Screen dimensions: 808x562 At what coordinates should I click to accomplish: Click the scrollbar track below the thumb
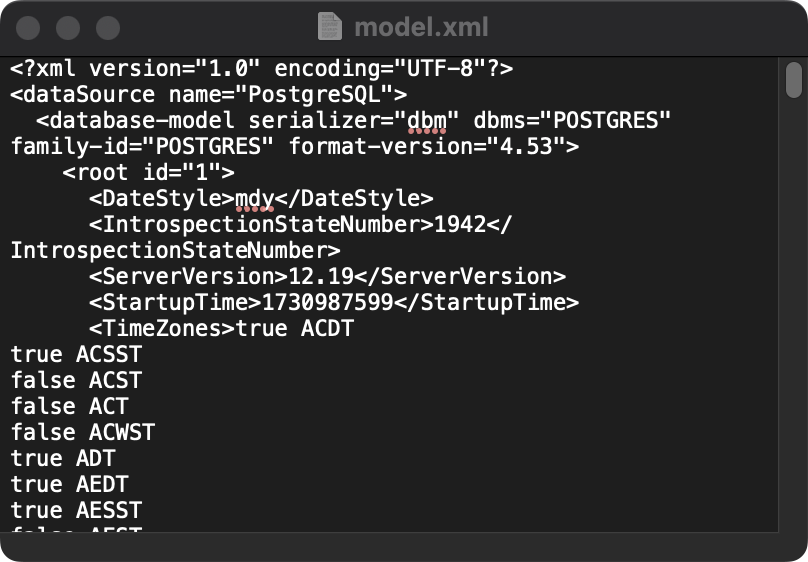[794, 350]
